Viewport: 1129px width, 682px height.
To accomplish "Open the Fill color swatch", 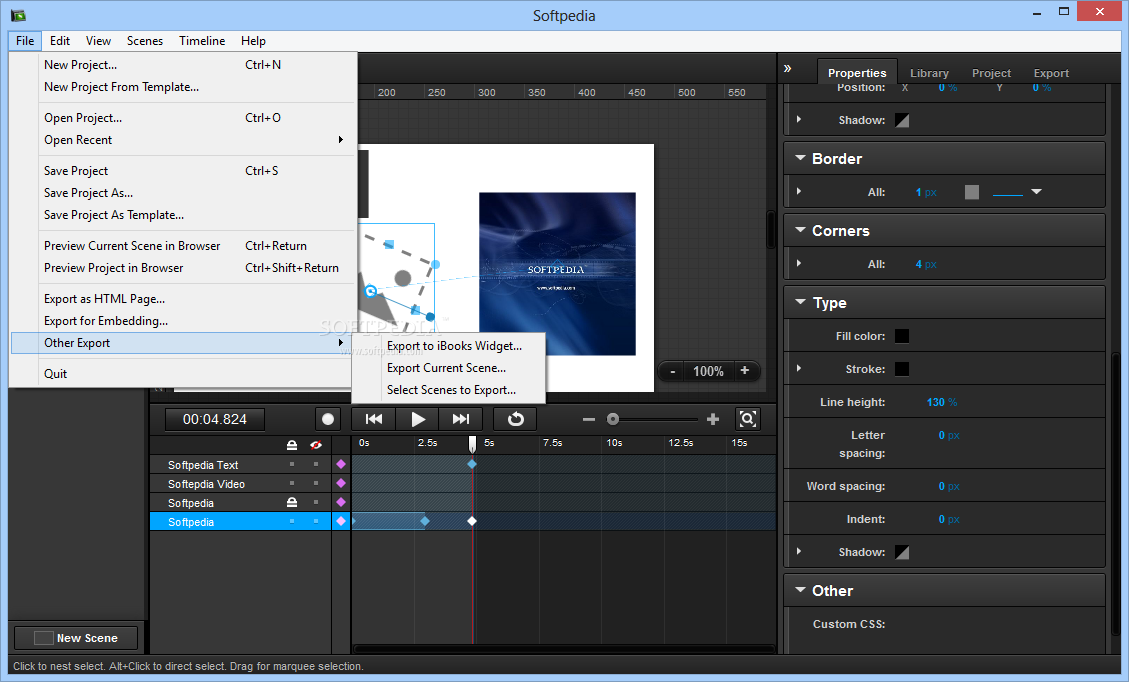I will click(901, 336).
